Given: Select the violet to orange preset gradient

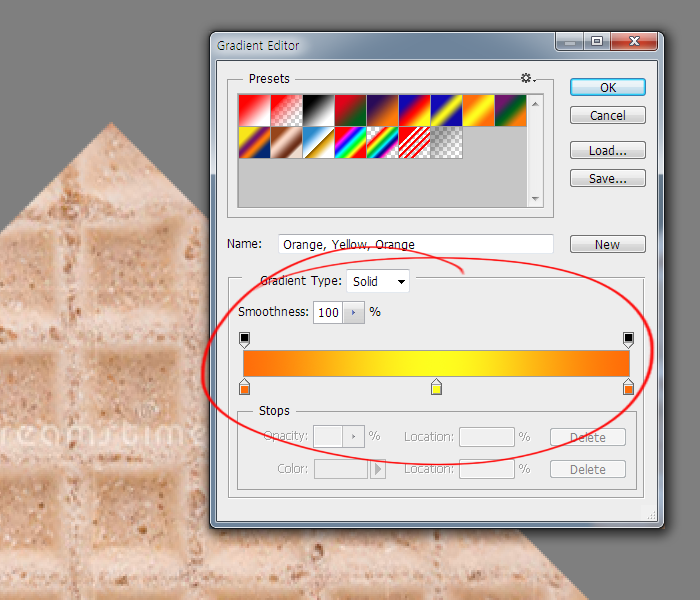Looking at the screenshot, I should pos(383,110).
